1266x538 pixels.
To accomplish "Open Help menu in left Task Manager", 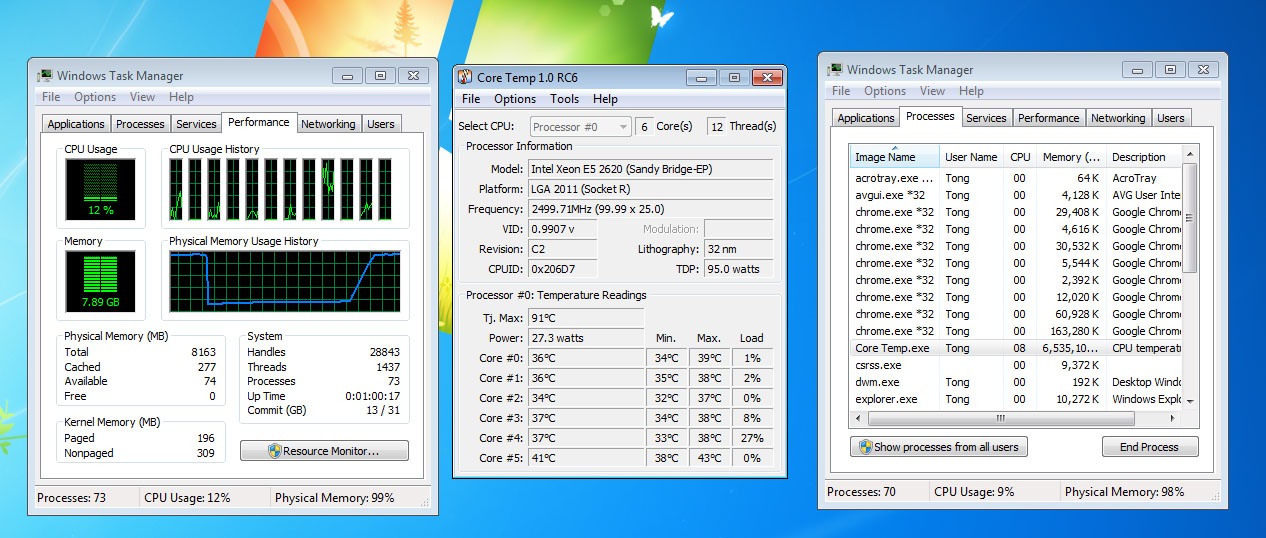I will 181,97.
